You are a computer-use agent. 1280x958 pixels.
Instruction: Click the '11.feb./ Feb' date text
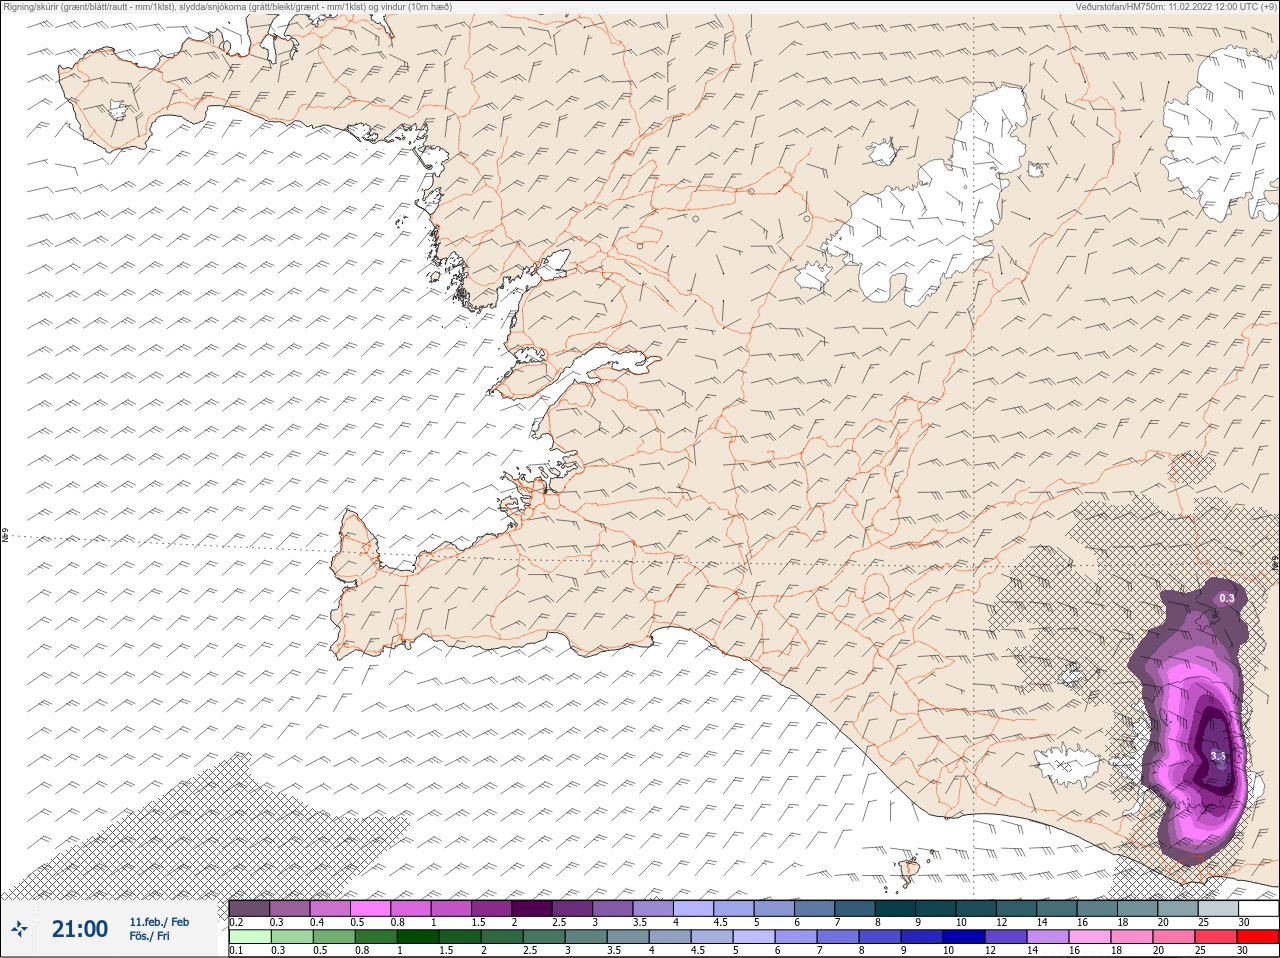point(159,922)
